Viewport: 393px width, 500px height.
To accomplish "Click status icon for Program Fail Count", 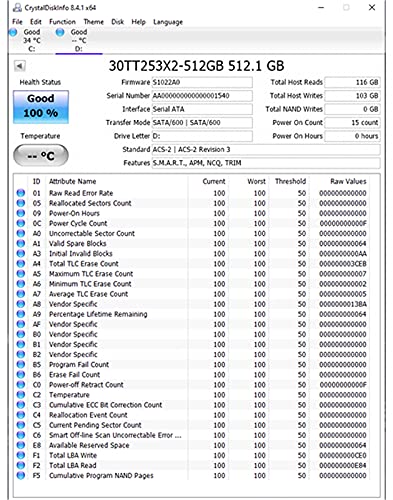I will tap(21, 364).
